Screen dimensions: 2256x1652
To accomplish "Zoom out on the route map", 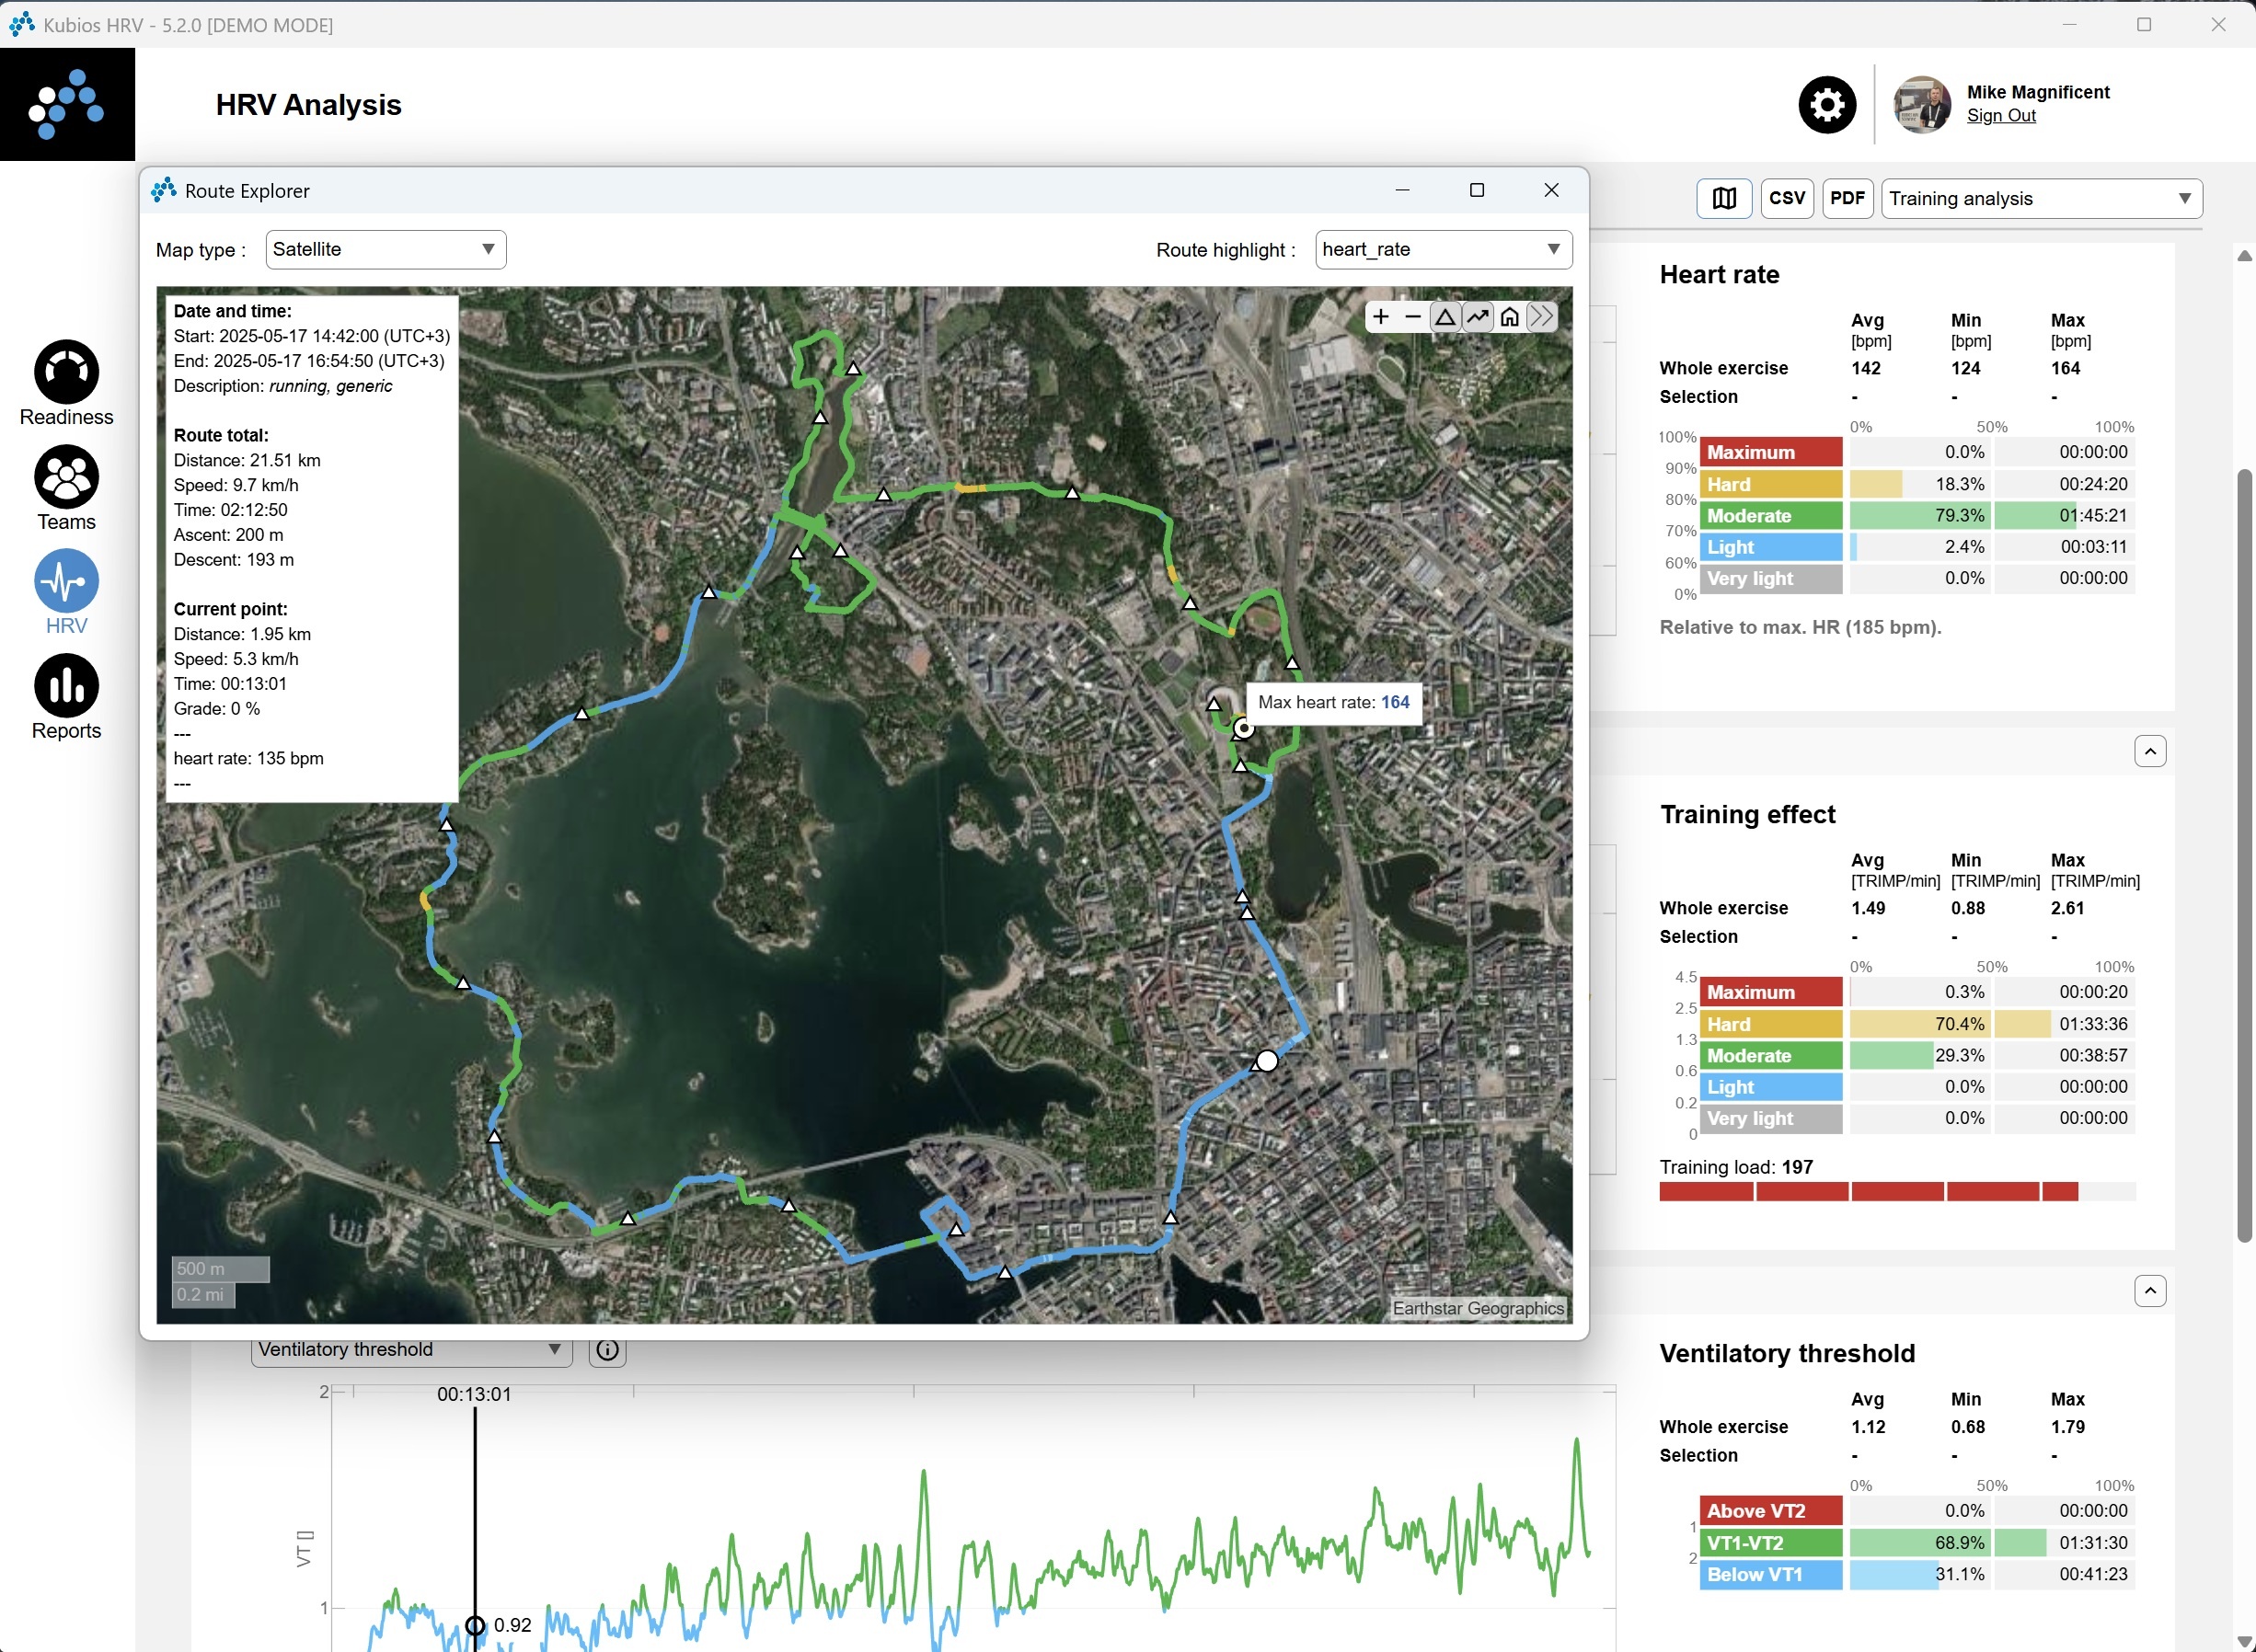I will pos(1413,317).
